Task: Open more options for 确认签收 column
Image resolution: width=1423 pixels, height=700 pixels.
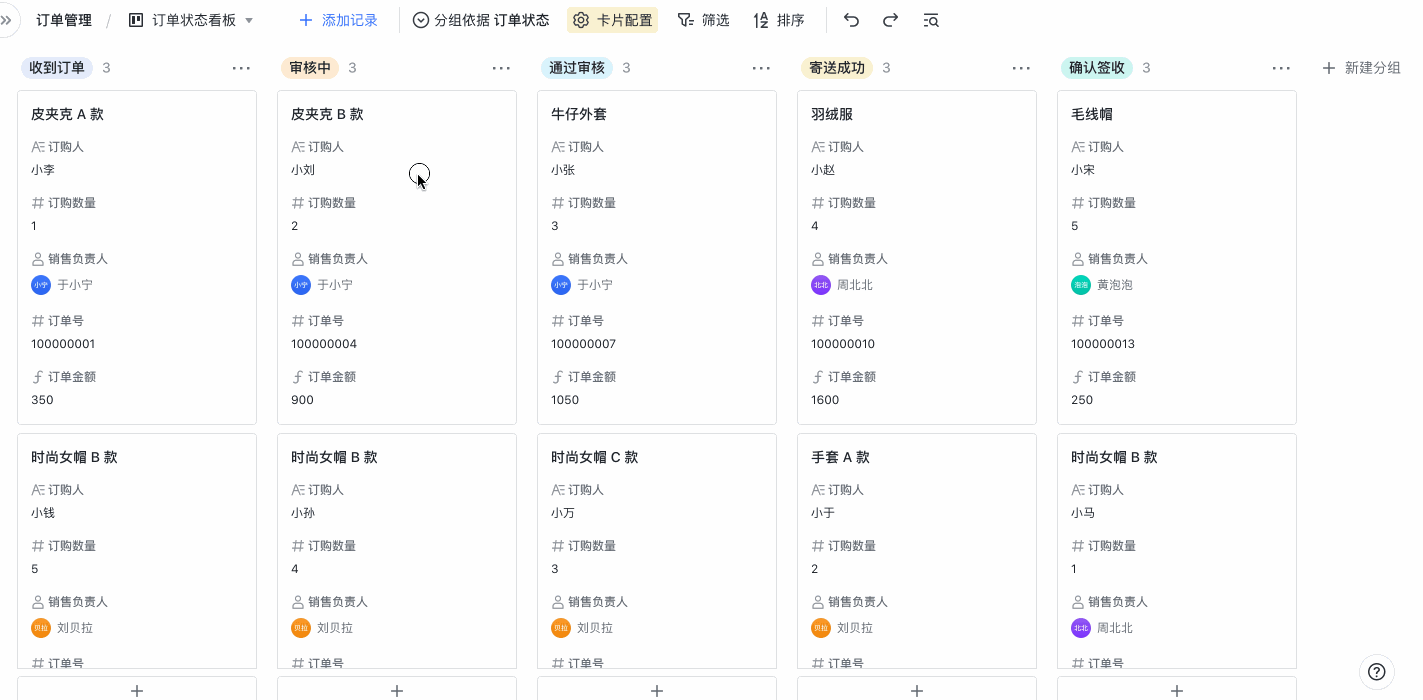Action: pos(1281,68)
